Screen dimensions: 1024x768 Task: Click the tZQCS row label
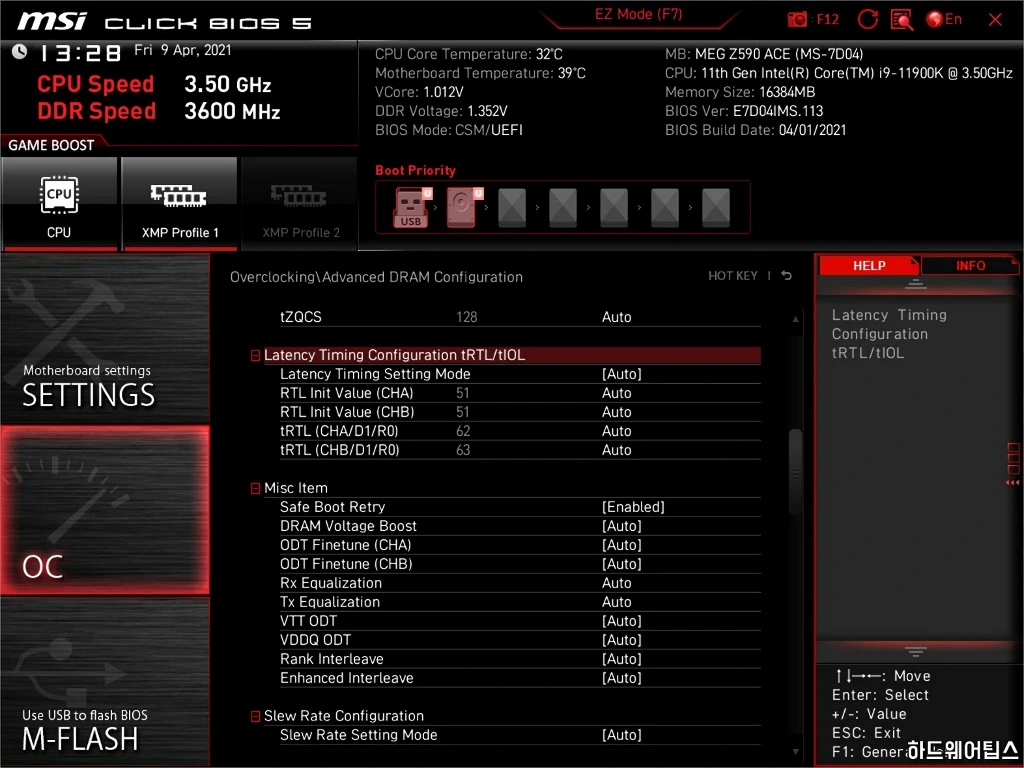click(x=300, y=317)
